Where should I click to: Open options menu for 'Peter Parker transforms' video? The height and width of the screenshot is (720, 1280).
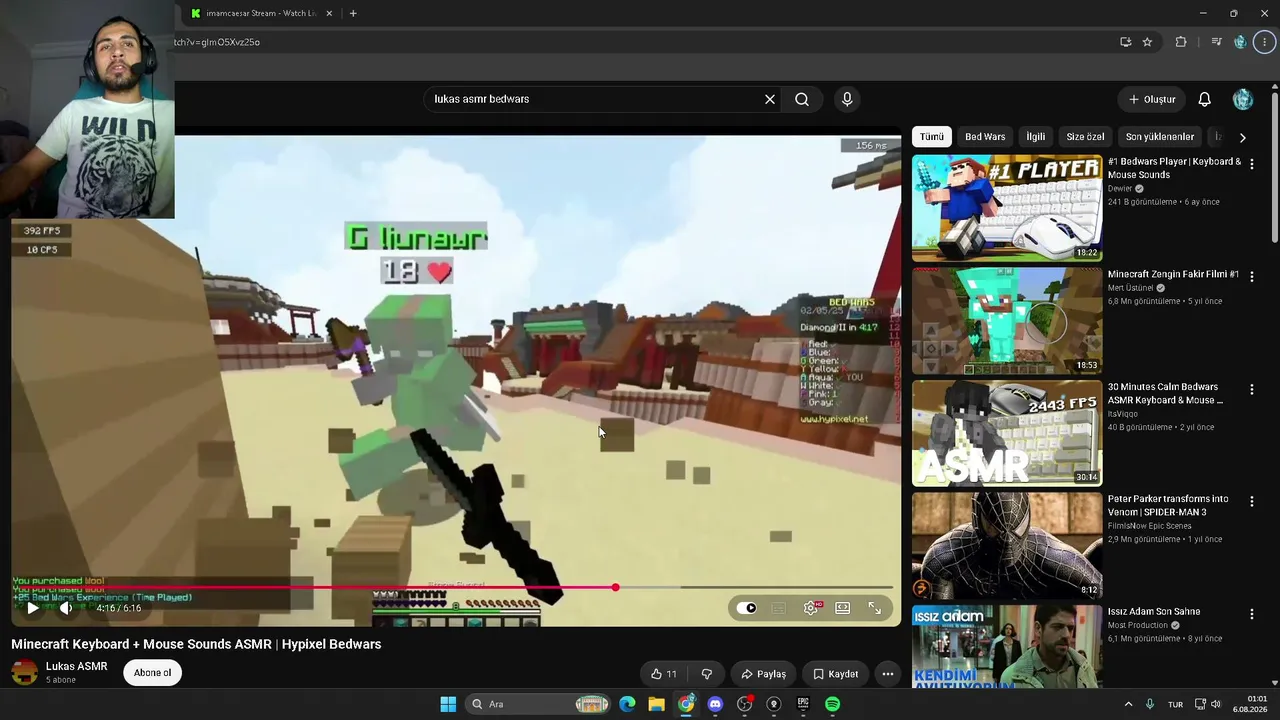(x=1251, y=501)
